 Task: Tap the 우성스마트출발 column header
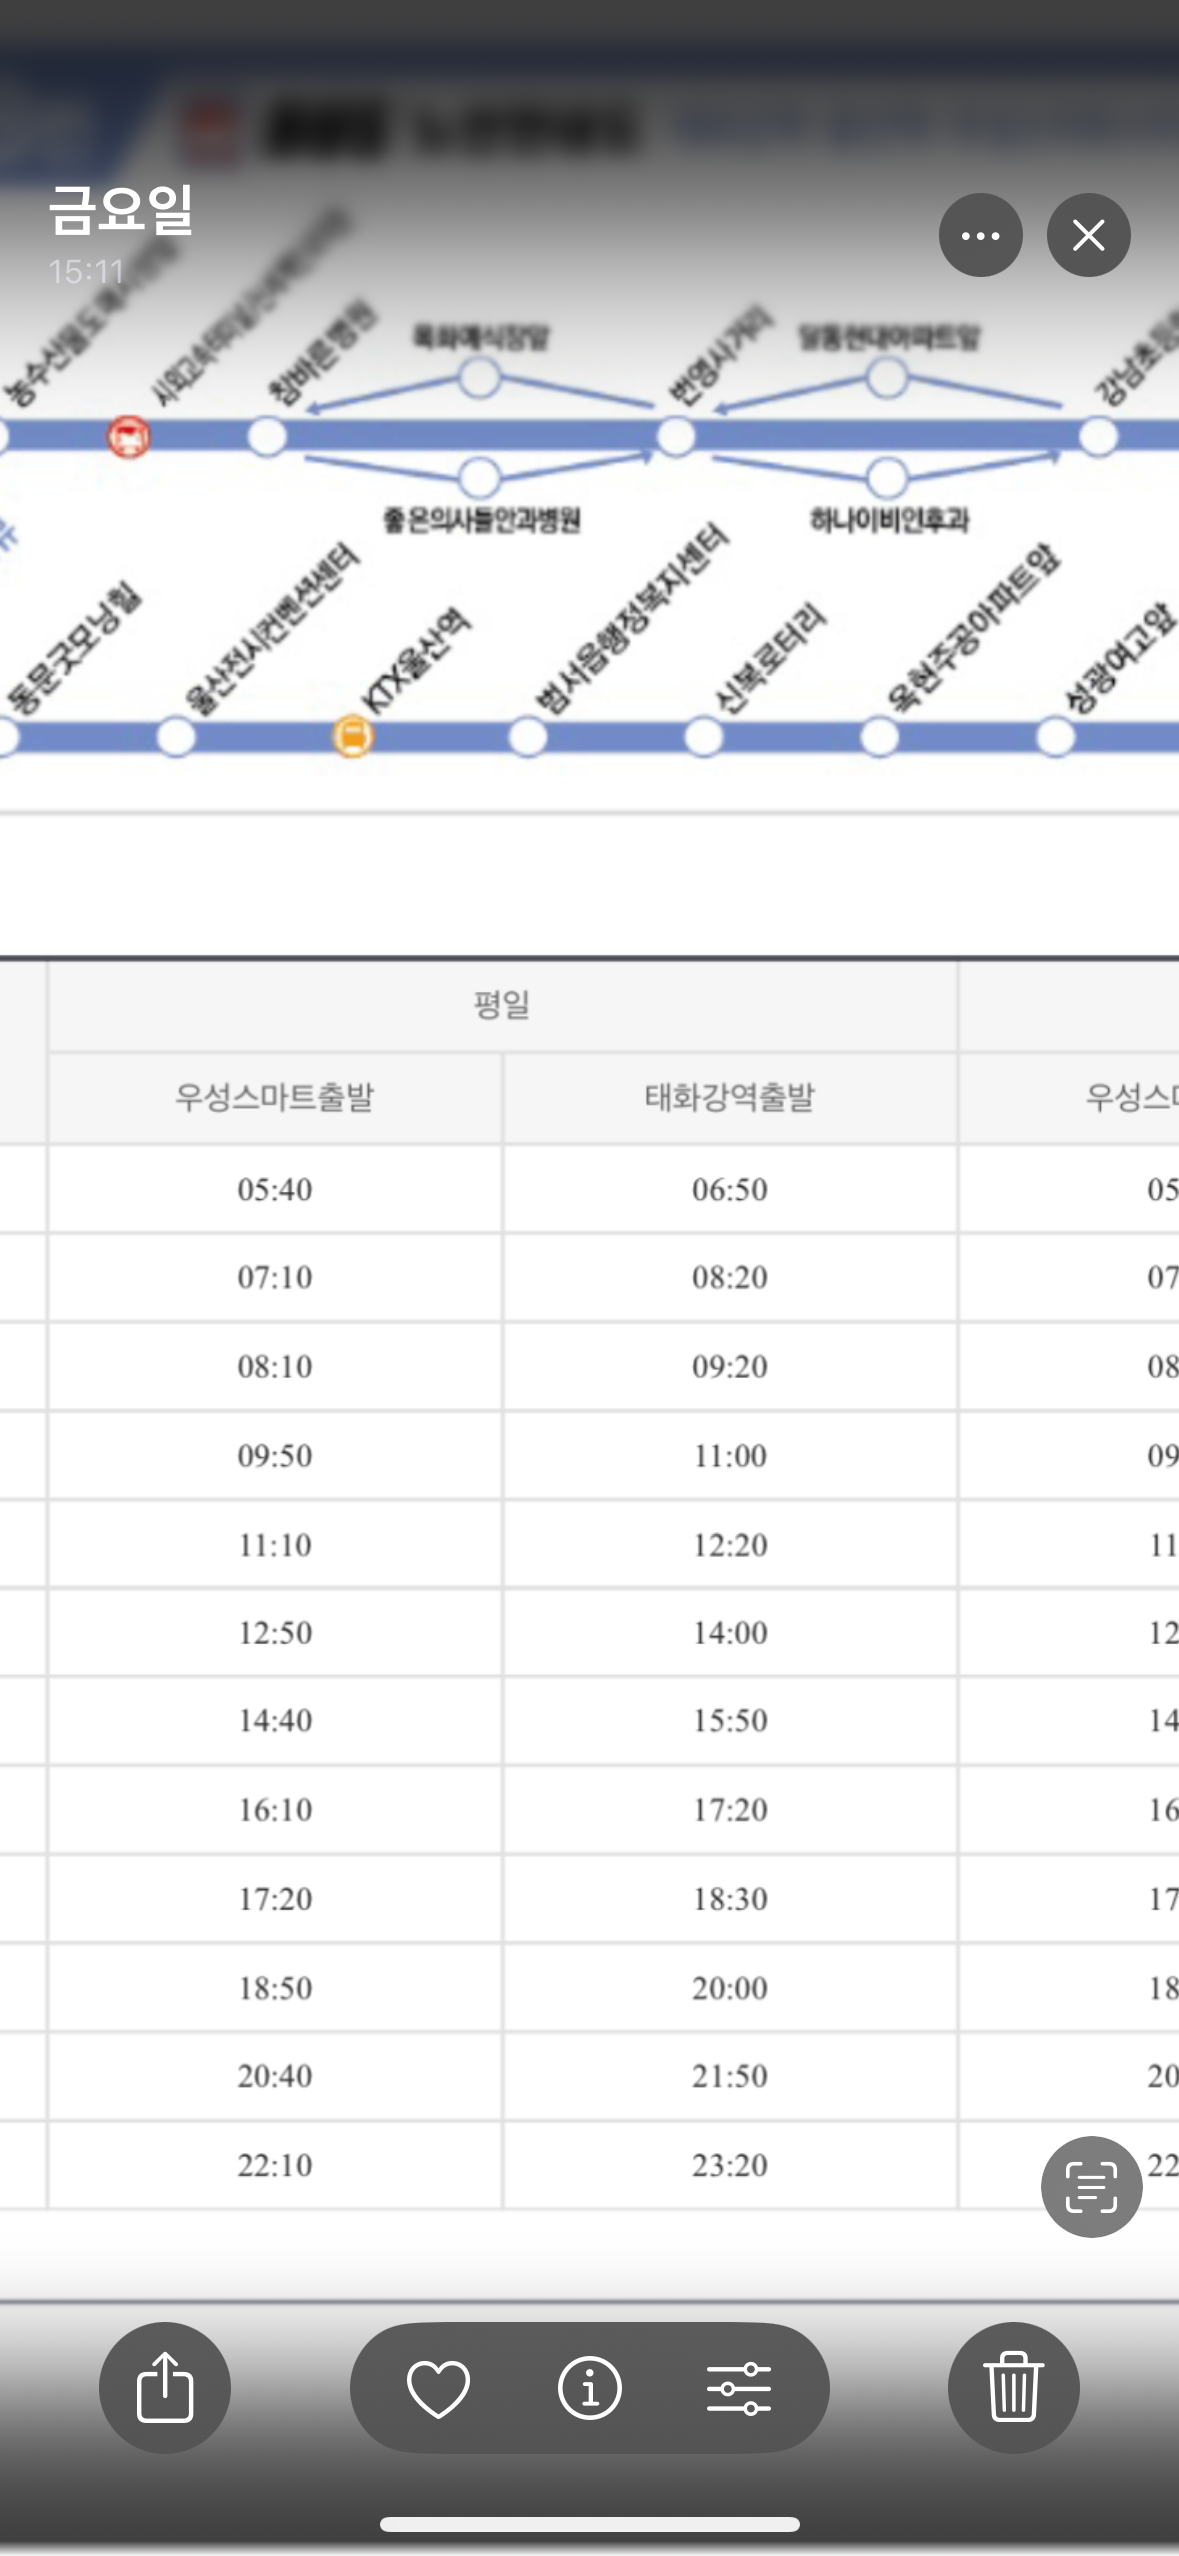click(274, 1097)
